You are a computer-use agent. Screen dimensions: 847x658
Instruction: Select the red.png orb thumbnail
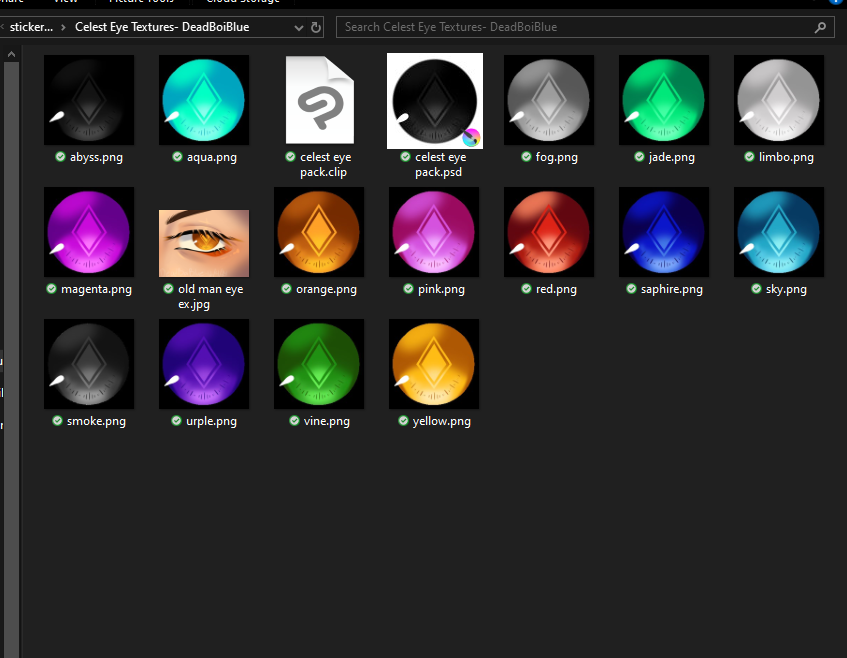coord(549,232)
